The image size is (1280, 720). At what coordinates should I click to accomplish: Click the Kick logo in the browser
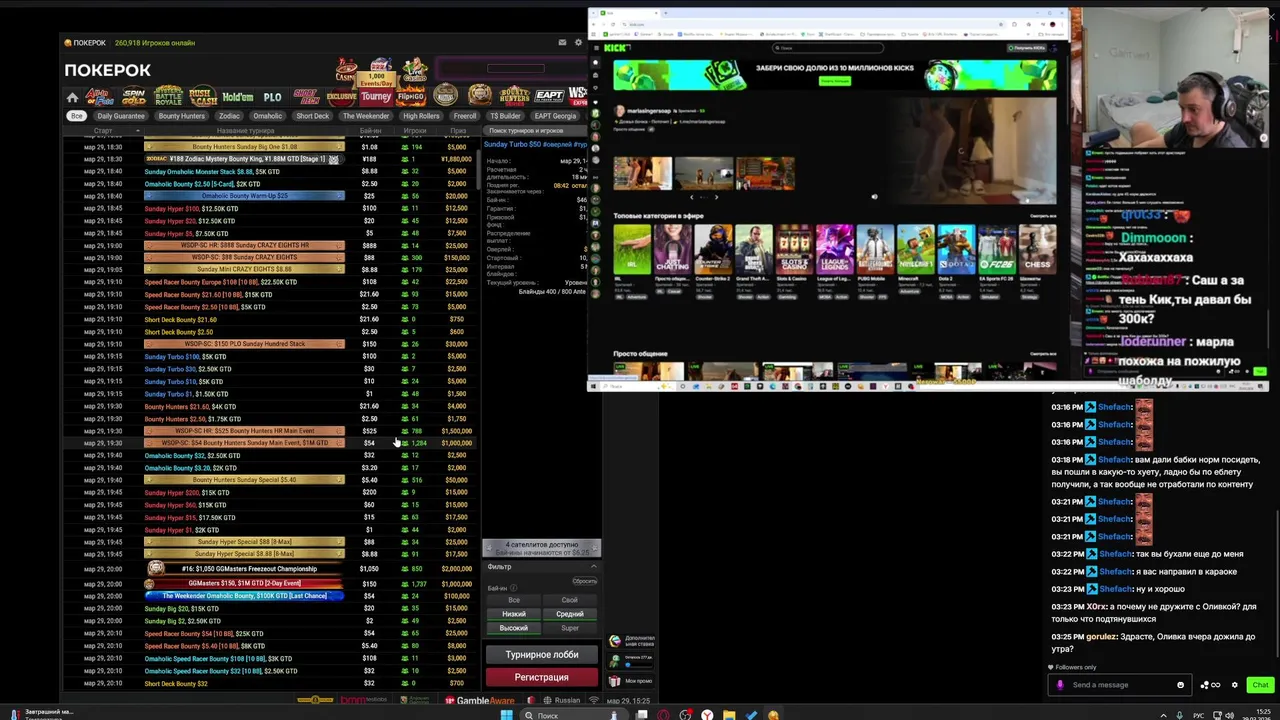[616, 48]
